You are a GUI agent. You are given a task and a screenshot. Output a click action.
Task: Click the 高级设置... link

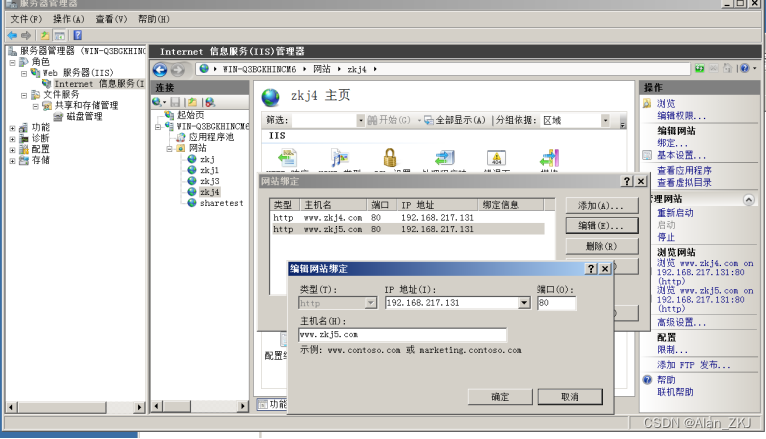681,322
